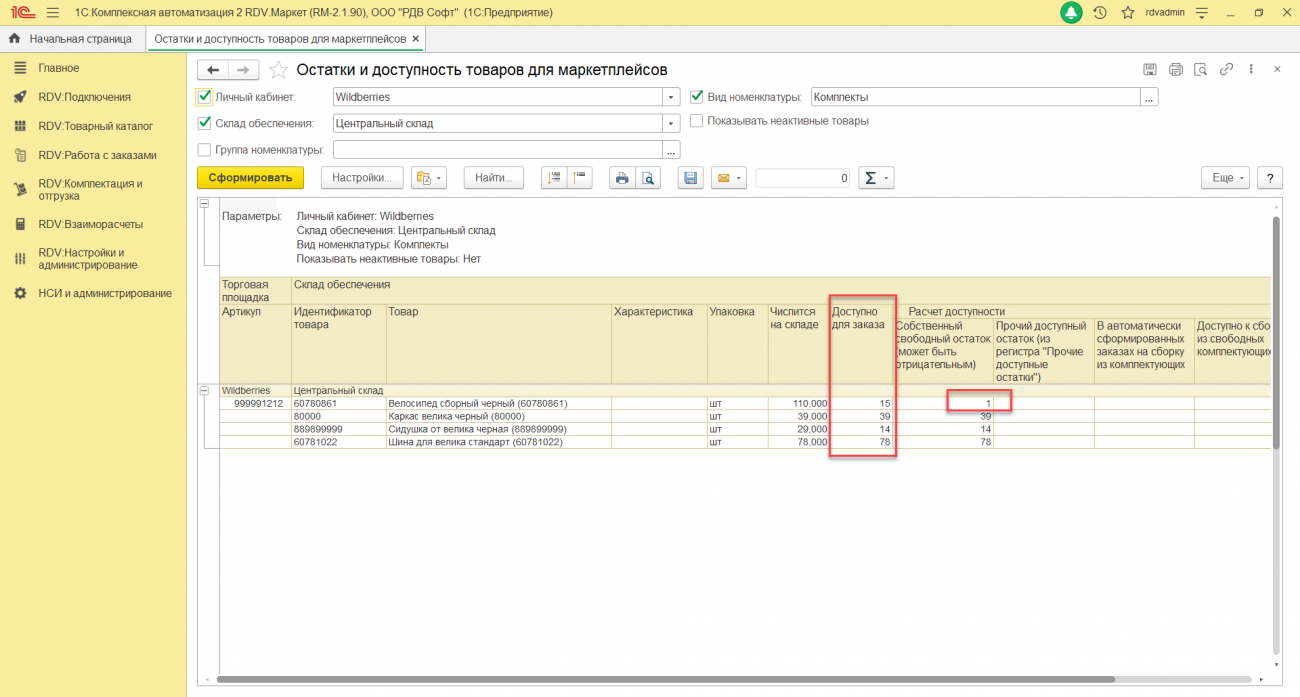
Task: Click the home icon of Начальная страница
Action: 15,38
